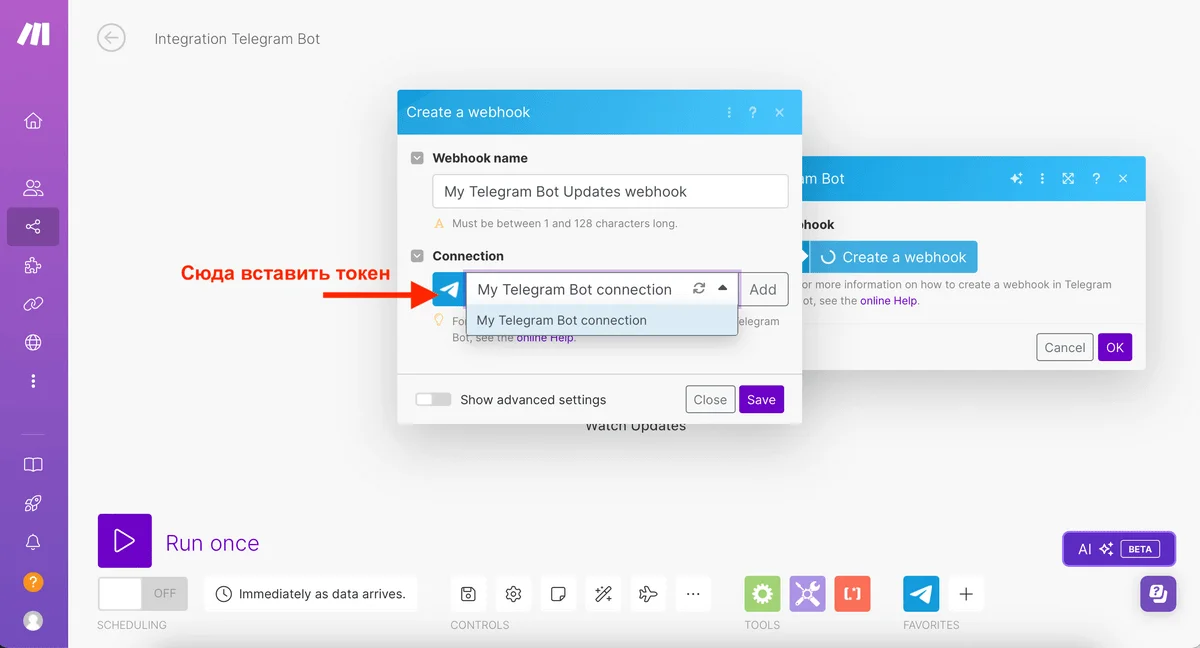Screen dimensions: 1200x648
Task: Toggle the scheduling OFF switch
Action: (142, 594)
